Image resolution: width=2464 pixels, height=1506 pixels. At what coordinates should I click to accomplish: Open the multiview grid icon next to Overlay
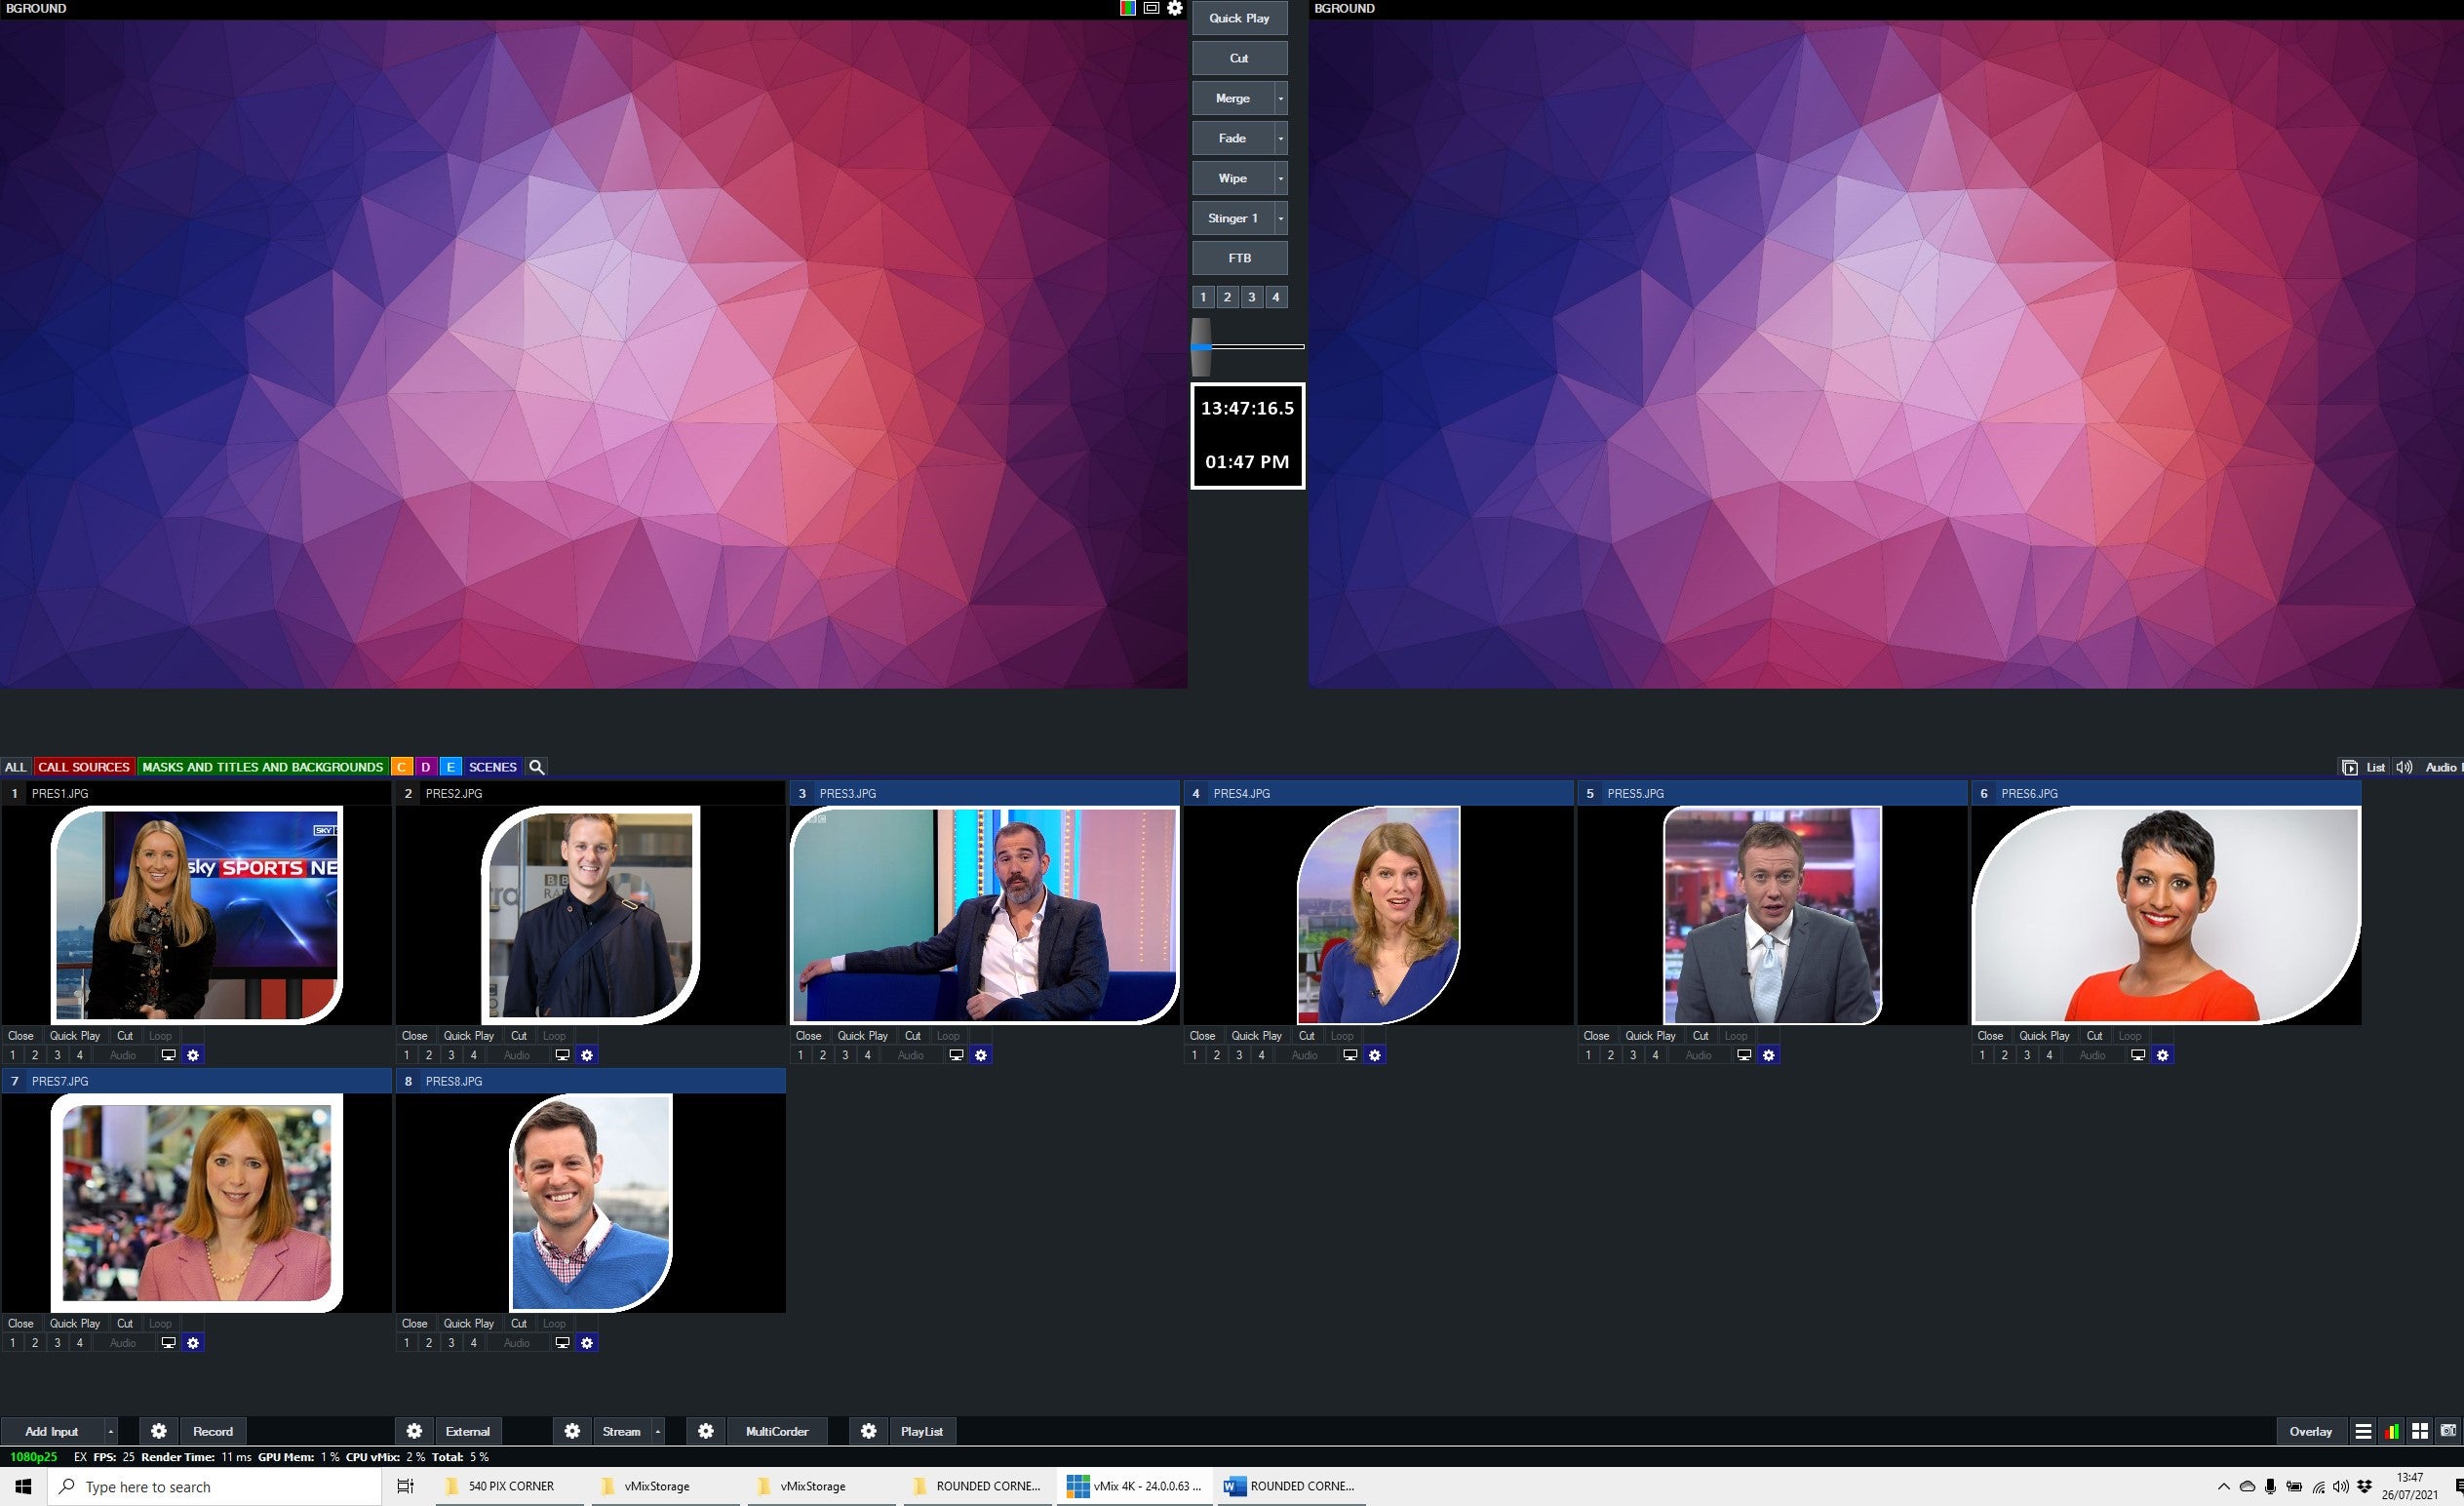tap(2420, 1431)
